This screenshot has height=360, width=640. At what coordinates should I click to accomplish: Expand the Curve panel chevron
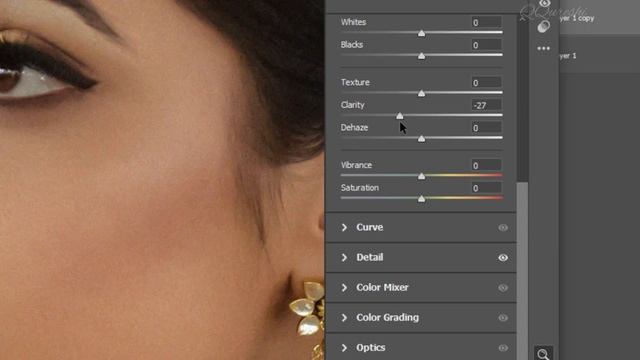344,227
